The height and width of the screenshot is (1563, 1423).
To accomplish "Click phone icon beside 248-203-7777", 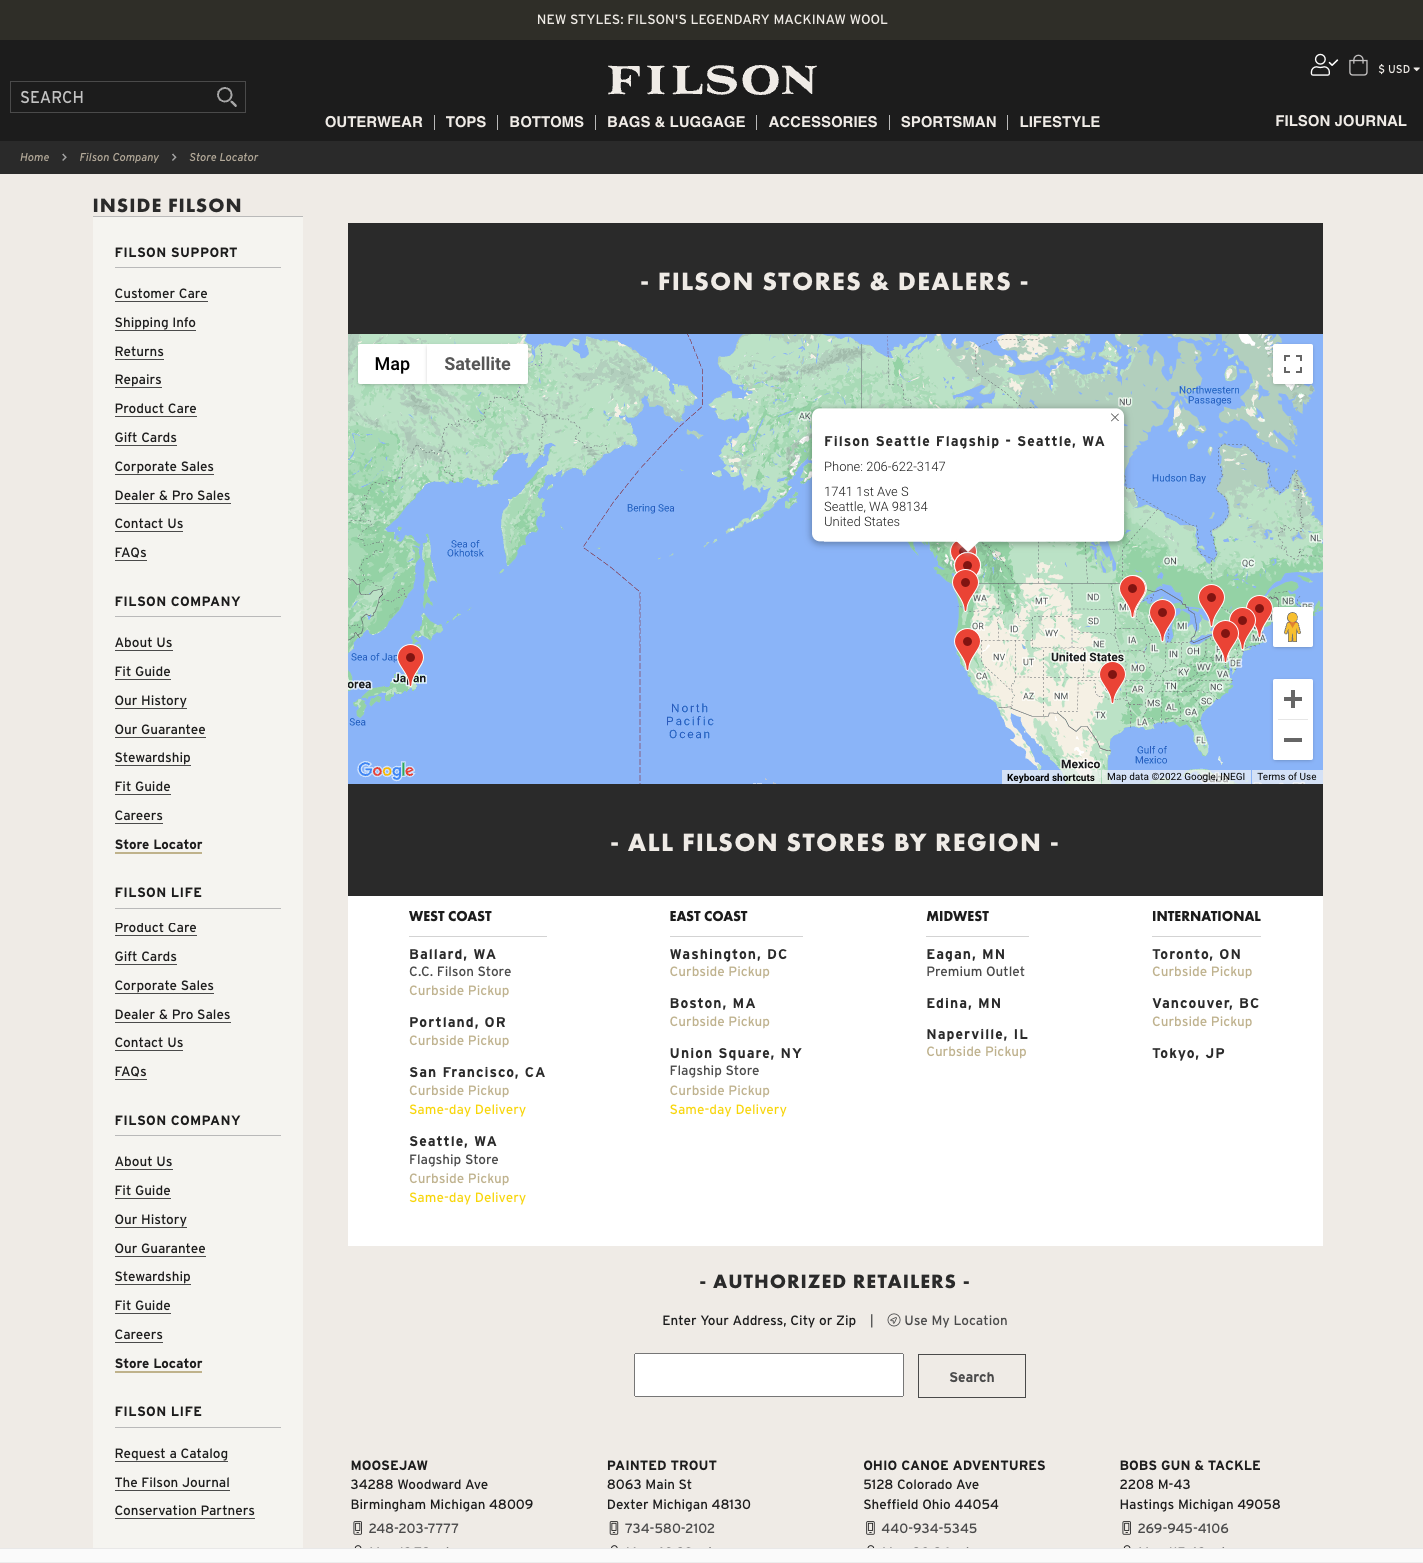I will pyautogui.click(x=358, y=1528).
